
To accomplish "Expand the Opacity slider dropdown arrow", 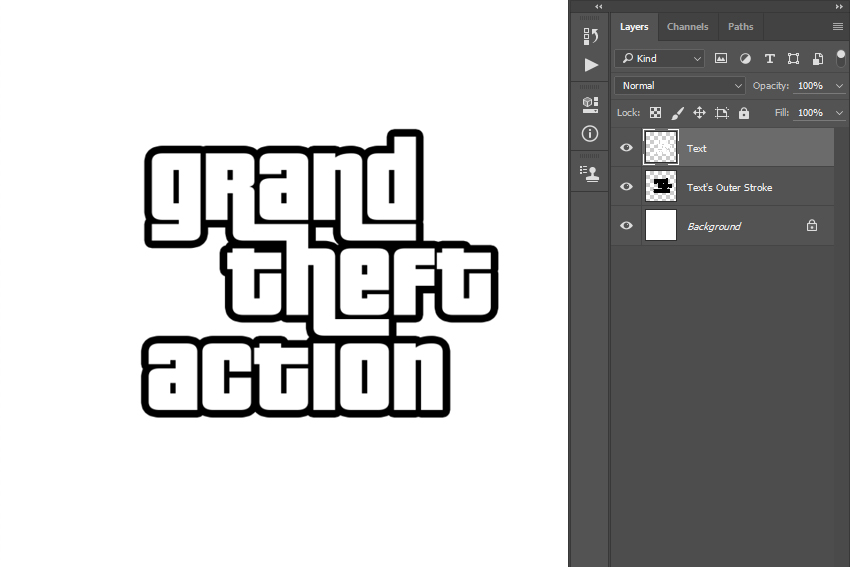I will tap(838, 86).
